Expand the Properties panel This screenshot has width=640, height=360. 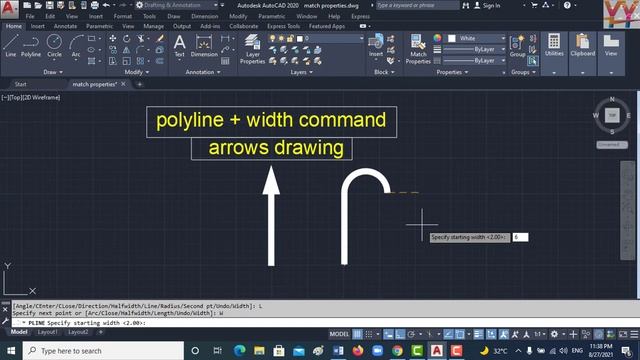pos(452,72)
